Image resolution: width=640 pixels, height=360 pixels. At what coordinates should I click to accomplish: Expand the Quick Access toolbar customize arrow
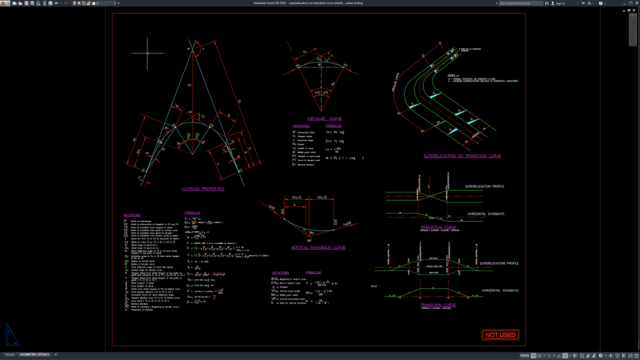coord(118,3)
